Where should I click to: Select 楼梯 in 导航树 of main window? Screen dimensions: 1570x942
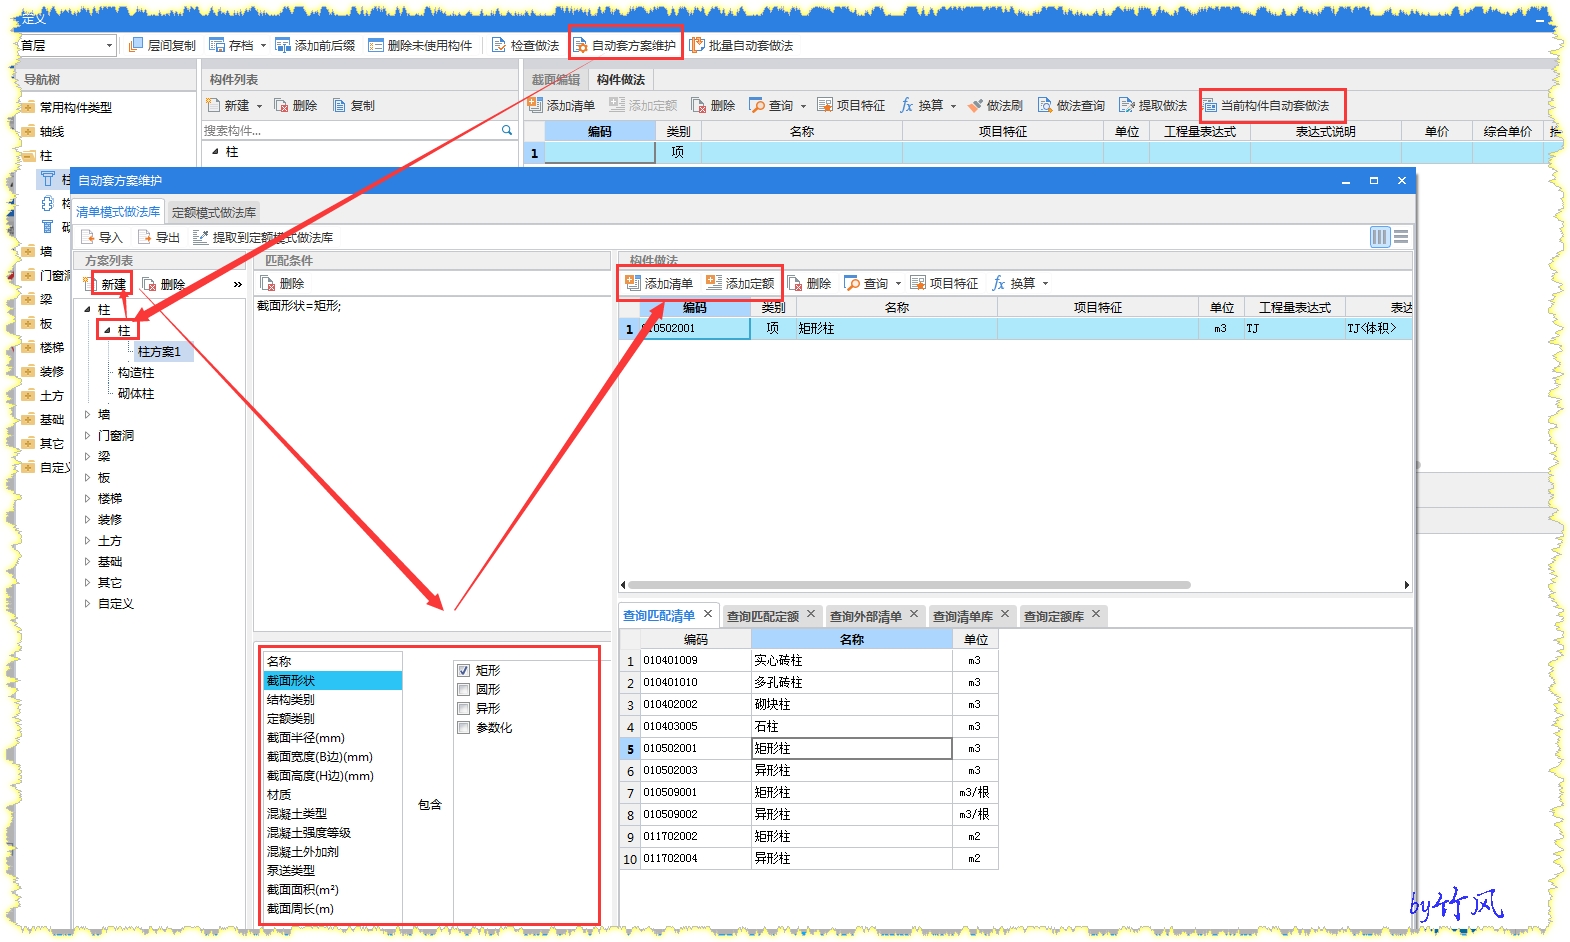[x=51, y=347]
